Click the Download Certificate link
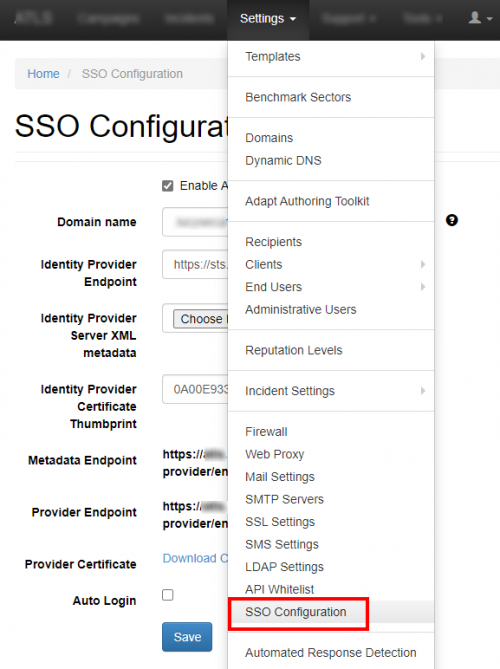Screen dimensions: 500x669 (x=195, y=558)
